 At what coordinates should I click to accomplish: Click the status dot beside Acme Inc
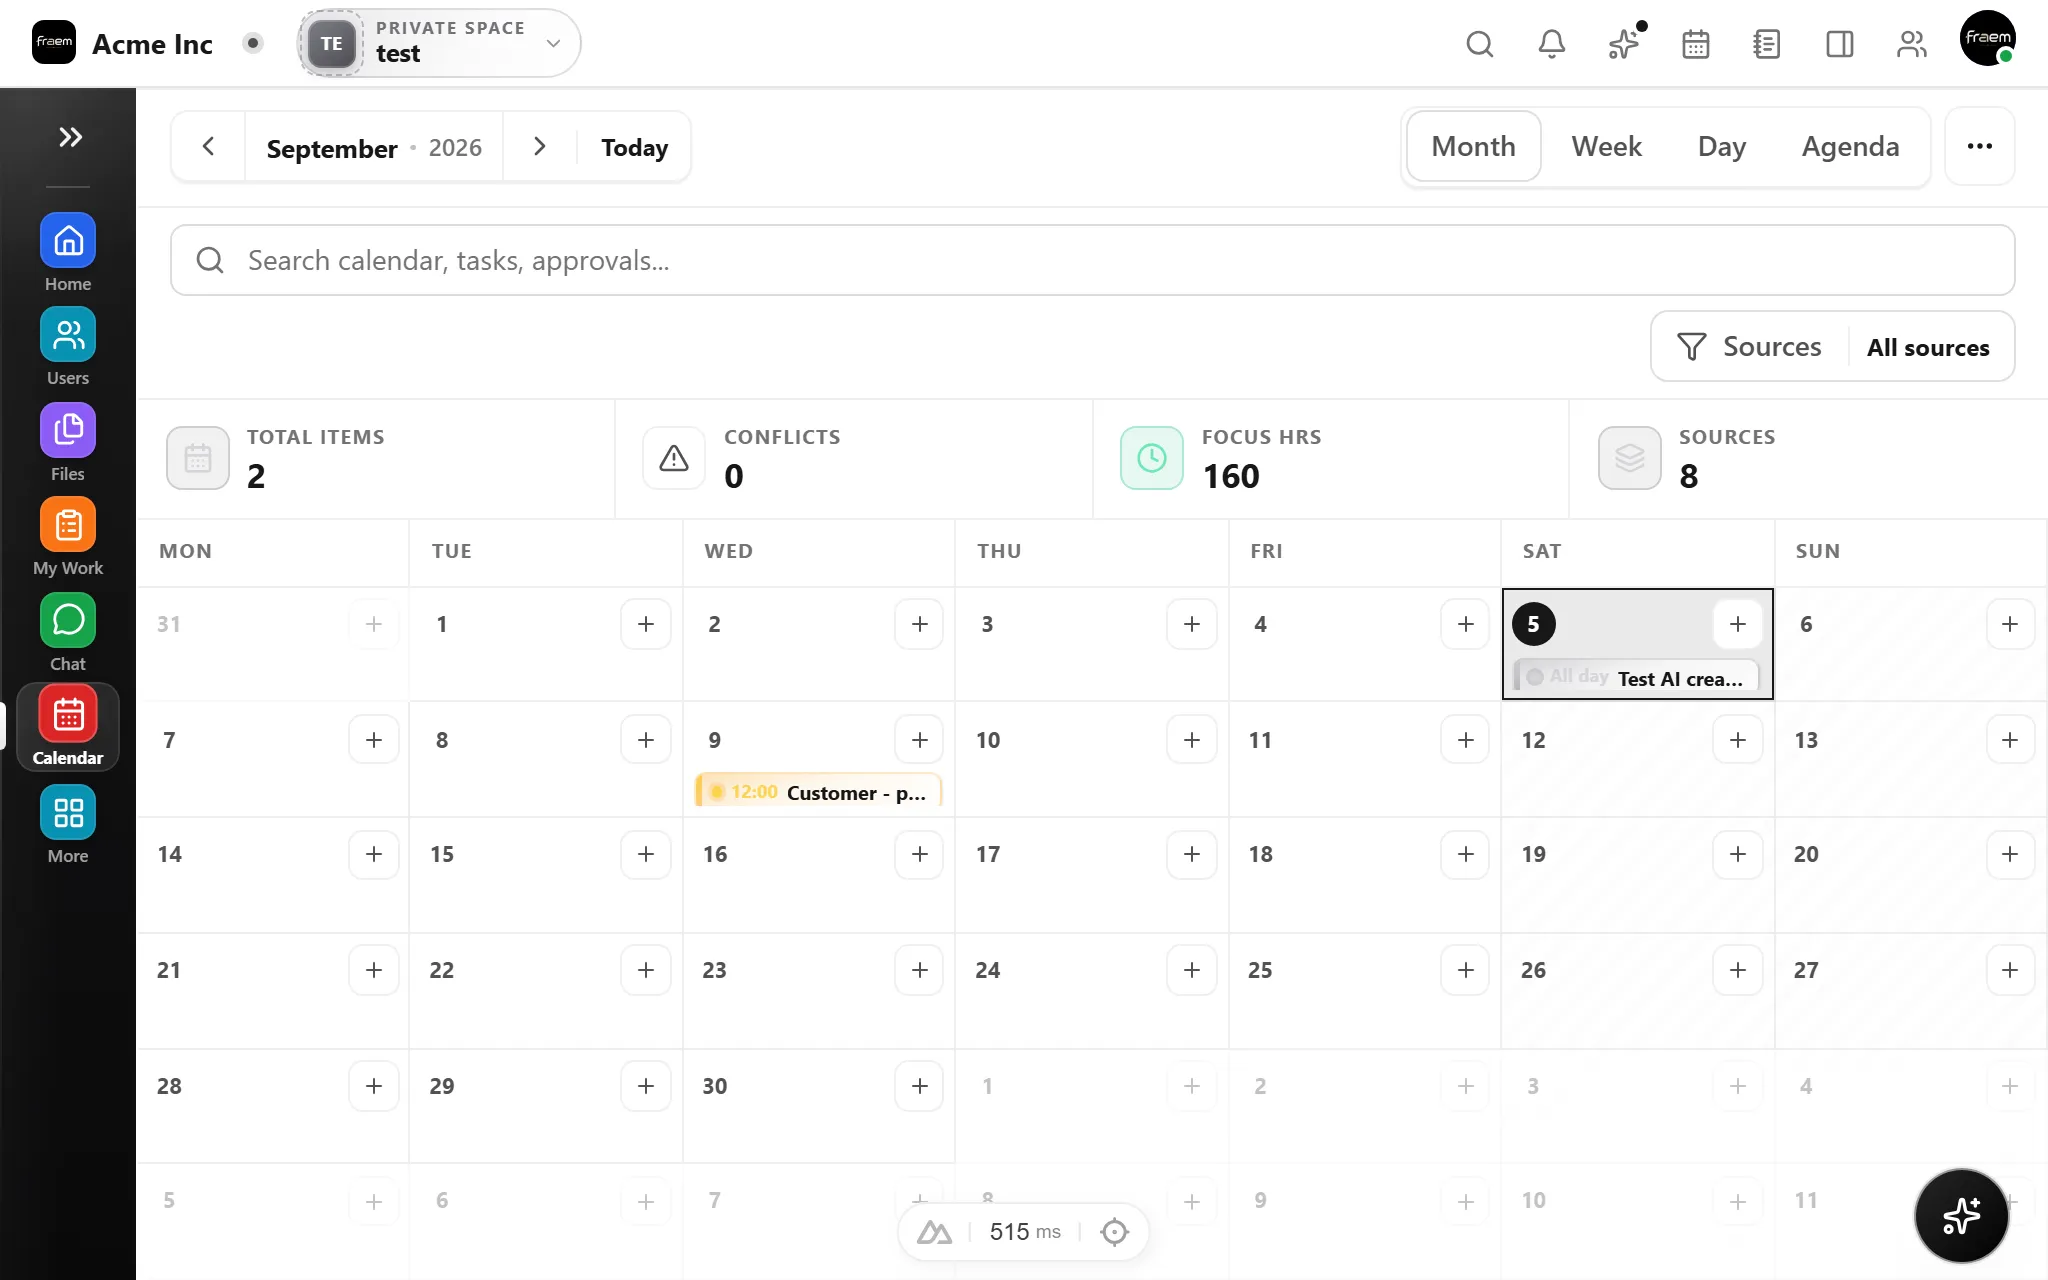click(253, 43)
